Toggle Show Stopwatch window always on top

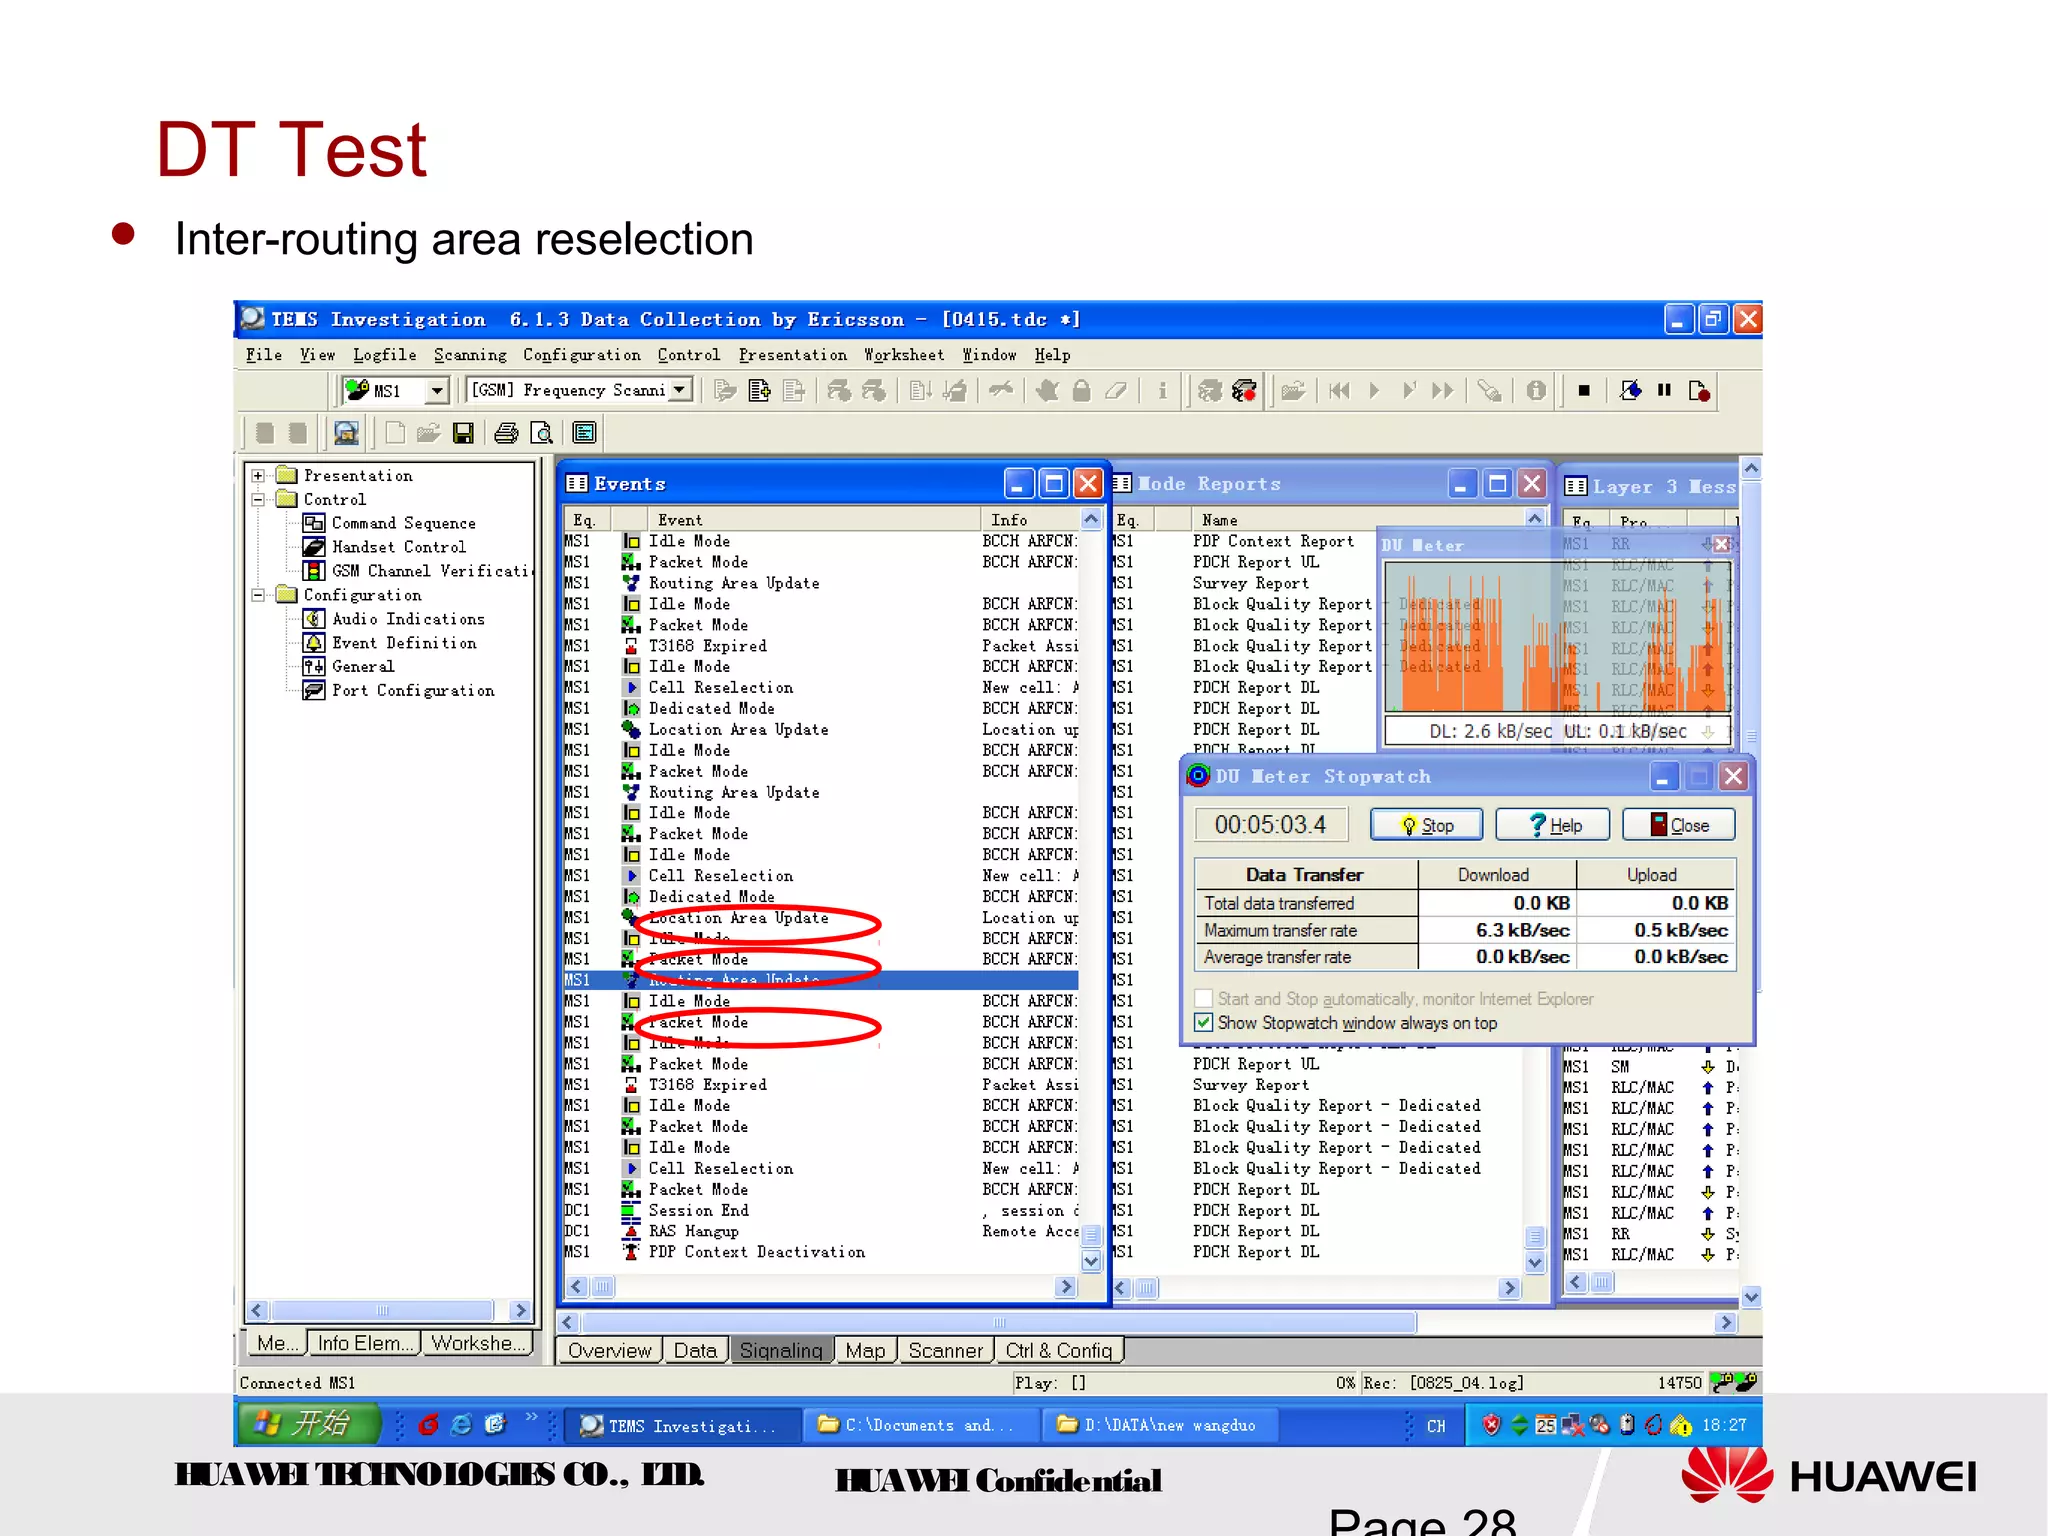point(1204,1023)
